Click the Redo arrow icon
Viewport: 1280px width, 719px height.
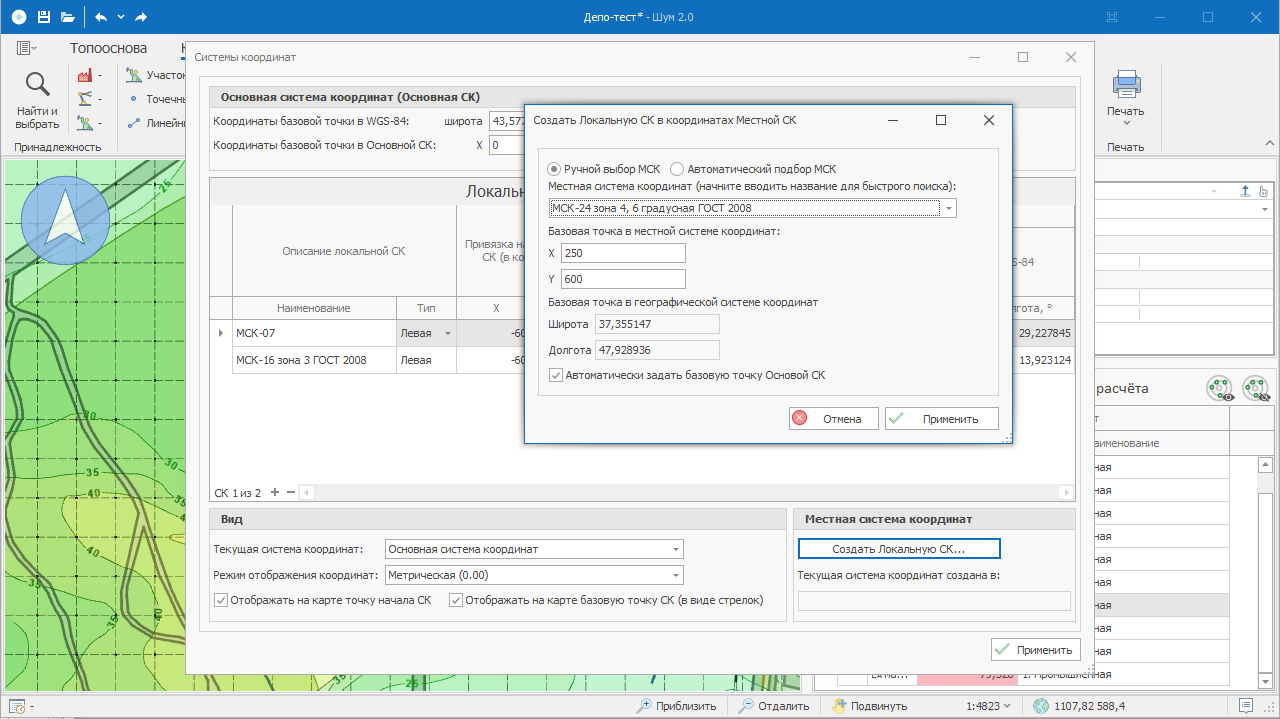click(141, 17)
